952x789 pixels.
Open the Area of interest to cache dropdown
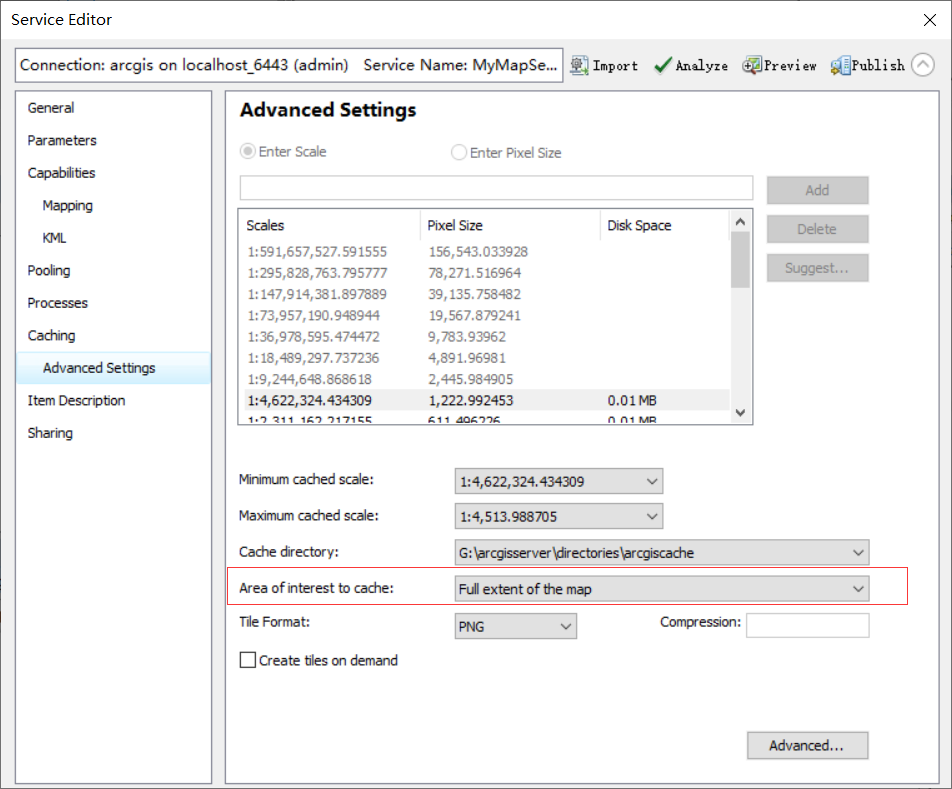pyautogui.click(x=858, y=588)
